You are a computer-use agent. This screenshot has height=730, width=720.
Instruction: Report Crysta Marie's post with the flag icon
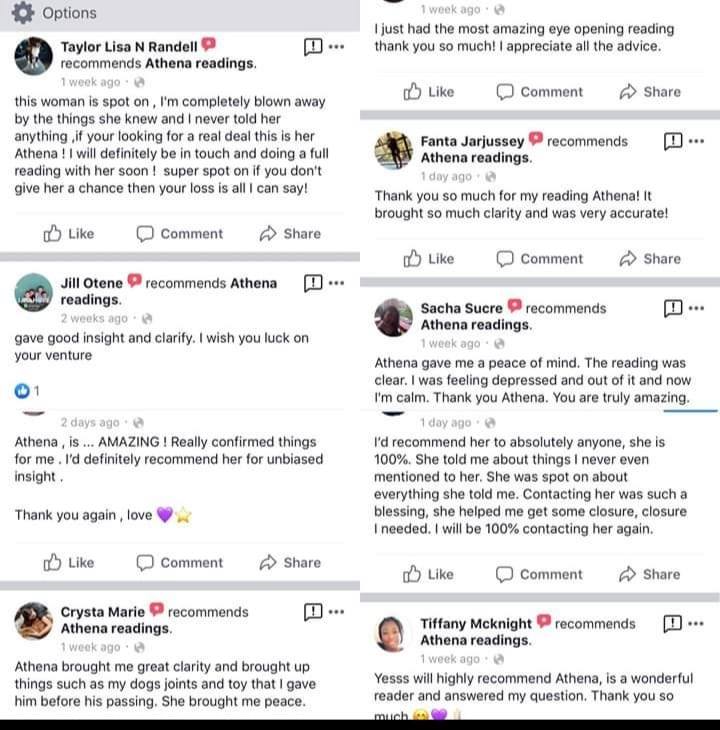(312, 612)
